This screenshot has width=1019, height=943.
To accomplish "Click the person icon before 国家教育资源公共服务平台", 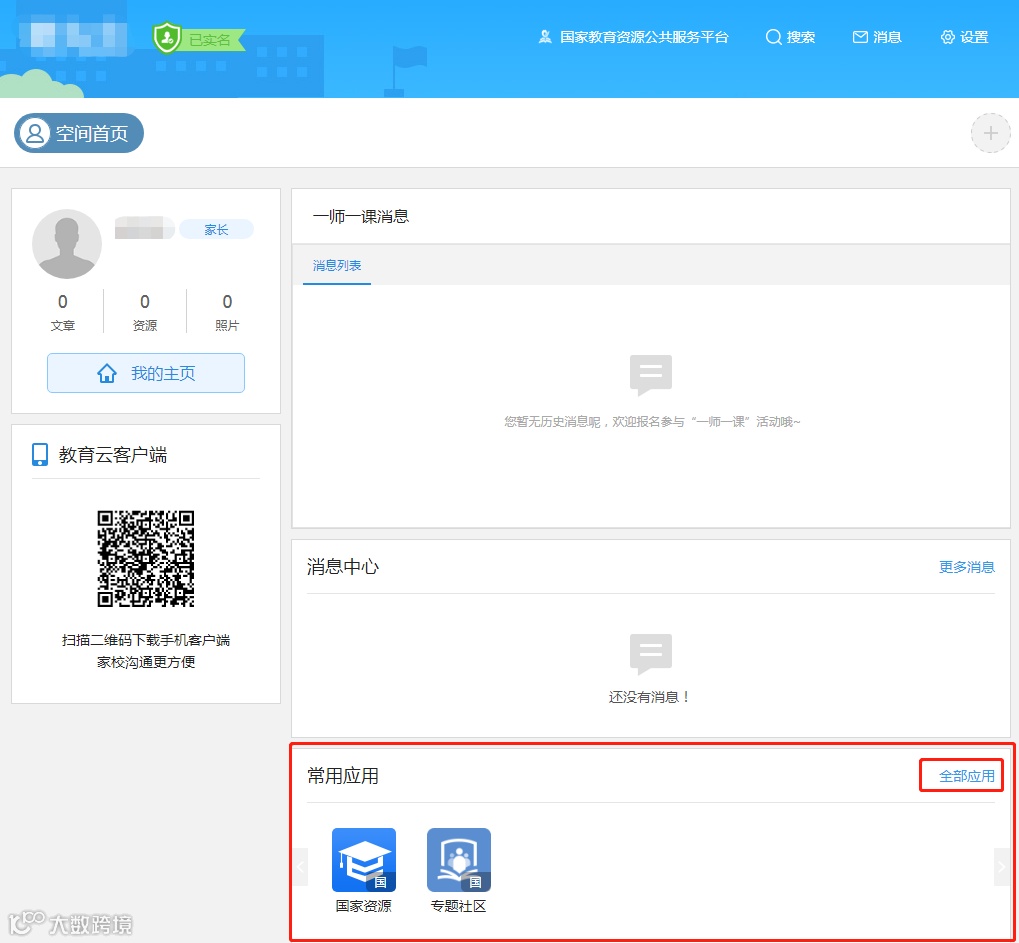I will tap(545, 37).
